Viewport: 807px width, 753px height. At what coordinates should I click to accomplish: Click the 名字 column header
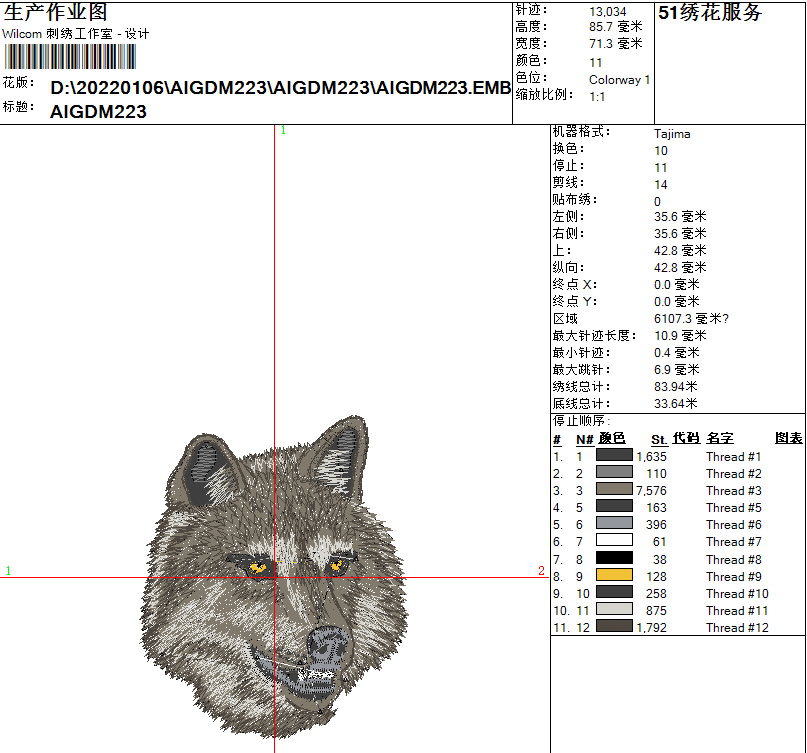720,439
